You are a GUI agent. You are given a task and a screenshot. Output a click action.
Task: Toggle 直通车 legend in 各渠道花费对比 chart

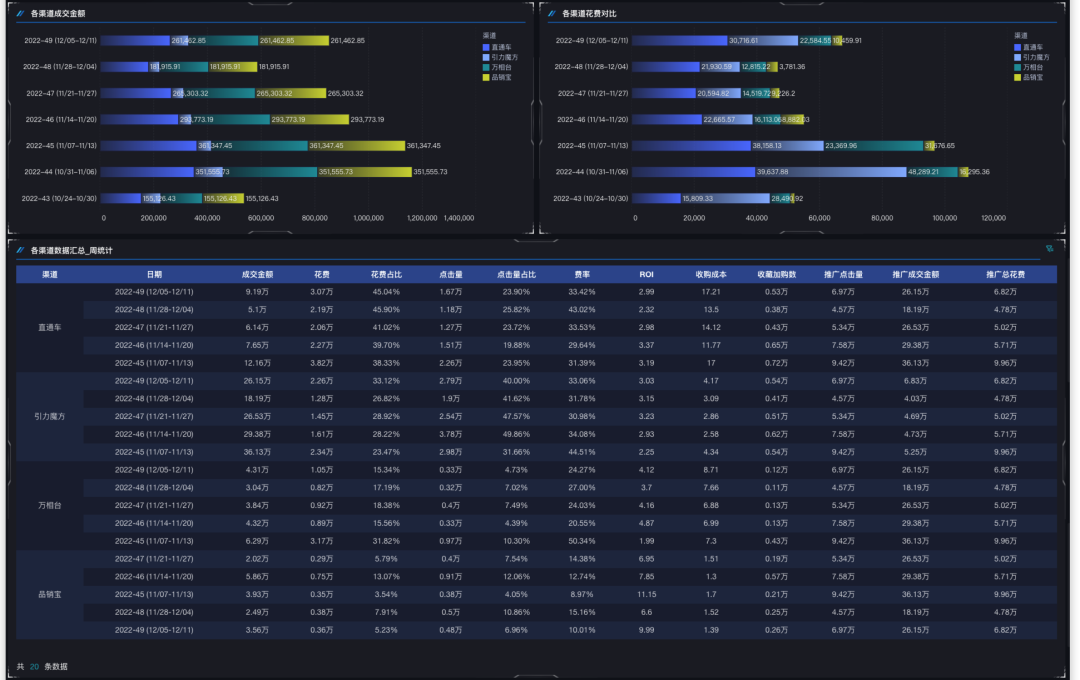[x=1028, y=48]
